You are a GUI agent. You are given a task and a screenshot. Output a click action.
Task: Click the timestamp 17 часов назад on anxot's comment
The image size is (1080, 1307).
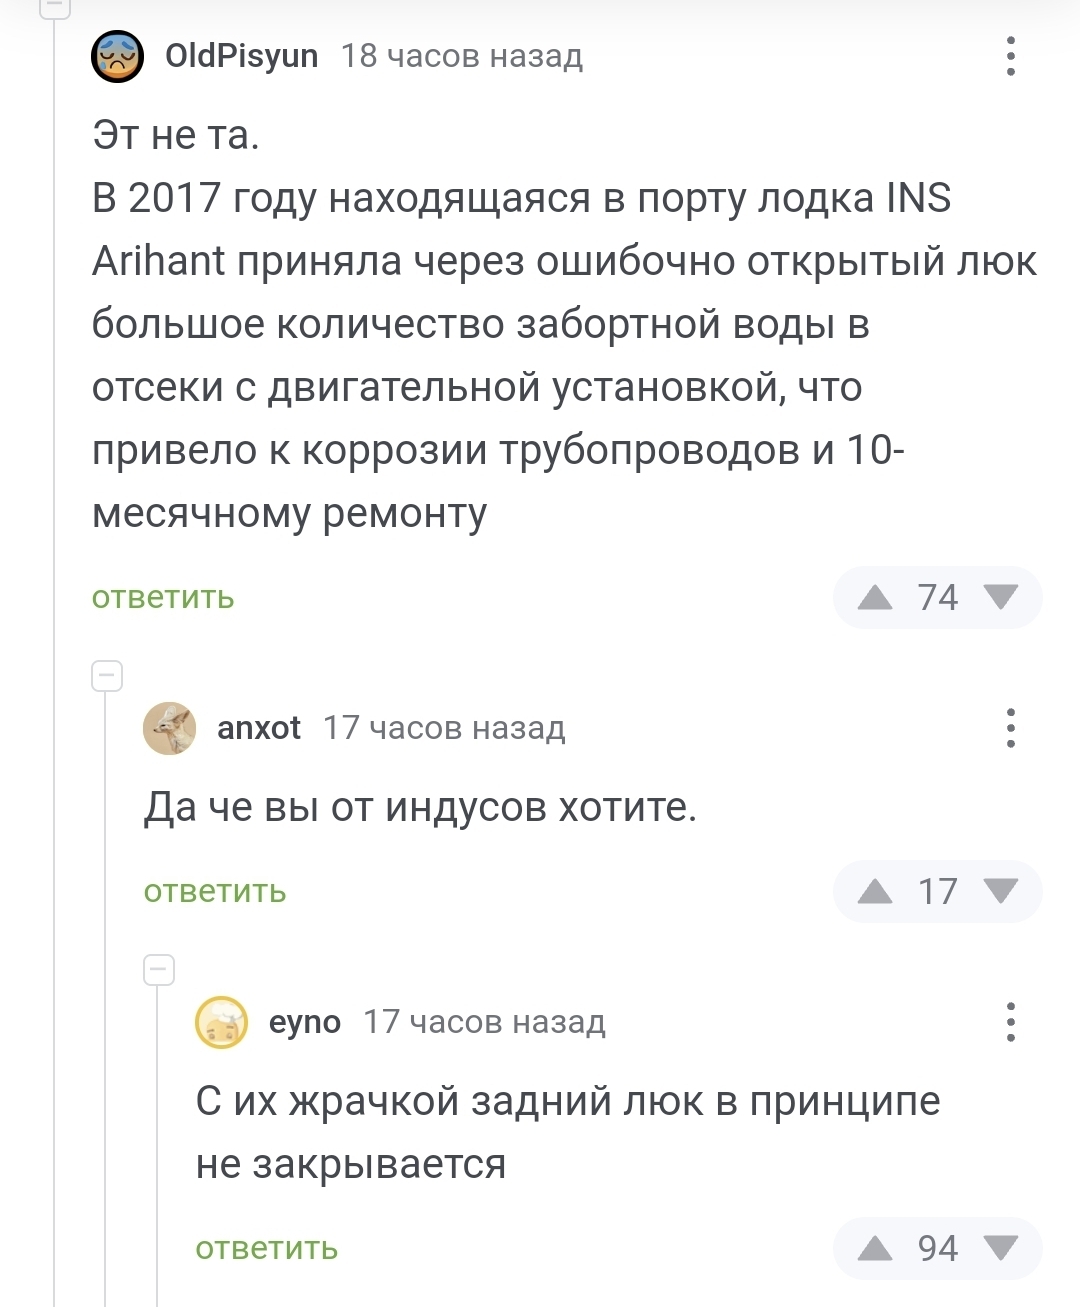click(x=443, y=728)
